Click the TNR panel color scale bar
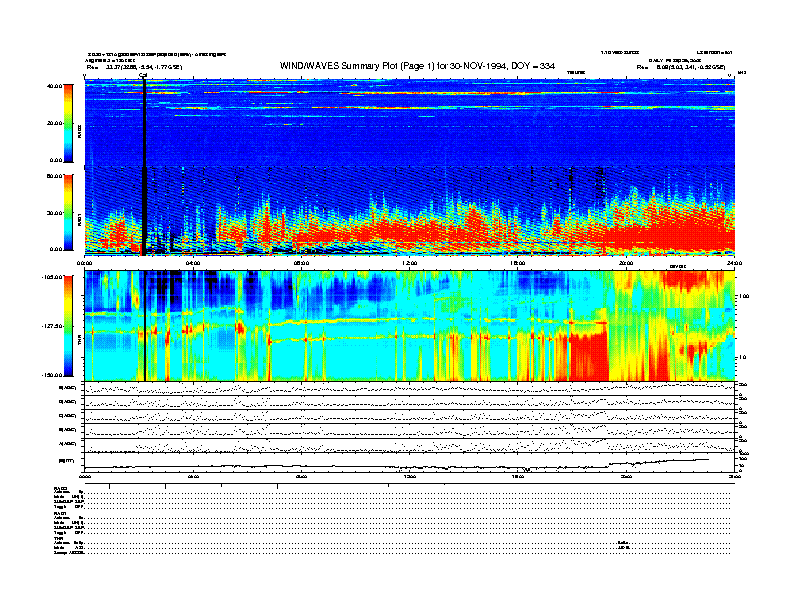The width and height of the screenshot is (792, 612). pyautogui.click(x=68, y=326)
